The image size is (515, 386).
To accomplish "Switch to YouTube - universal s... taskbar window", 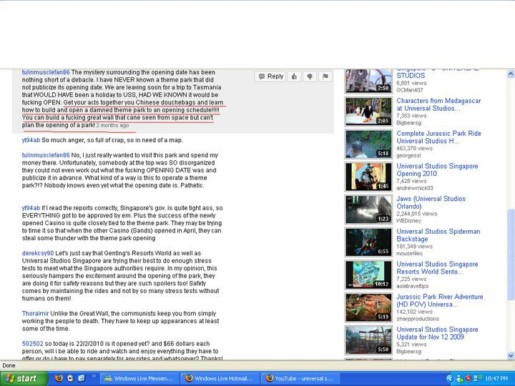I will click(300, 379).
